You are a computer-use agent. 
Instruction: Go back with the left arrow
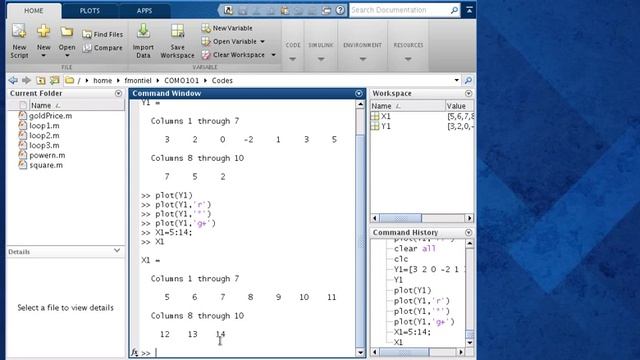coord(13,80)
